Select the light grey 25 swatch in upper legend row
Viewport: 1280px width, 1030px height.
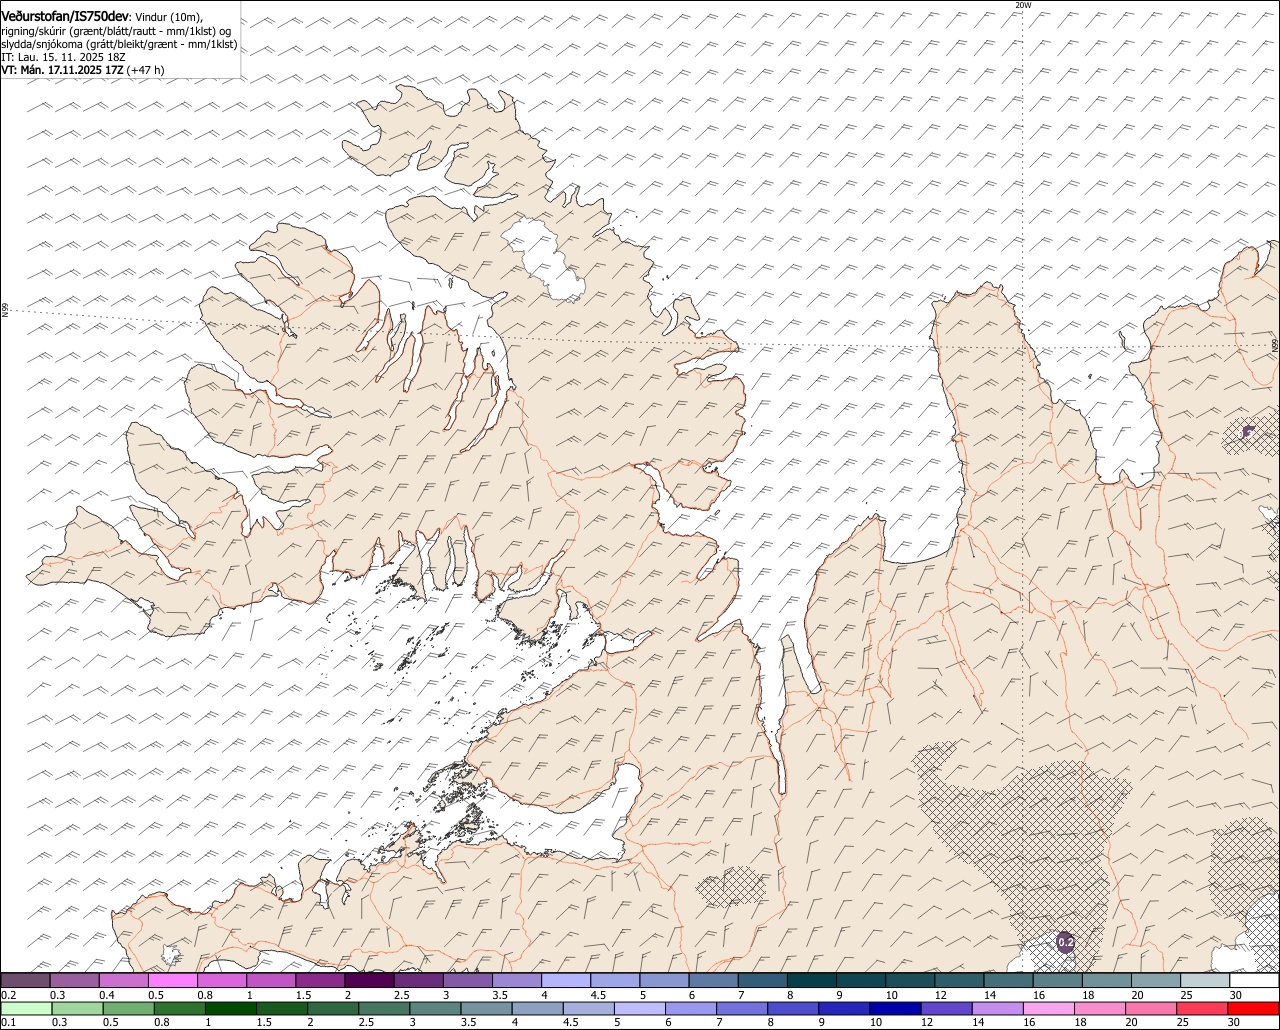(x=1206, y=980)
